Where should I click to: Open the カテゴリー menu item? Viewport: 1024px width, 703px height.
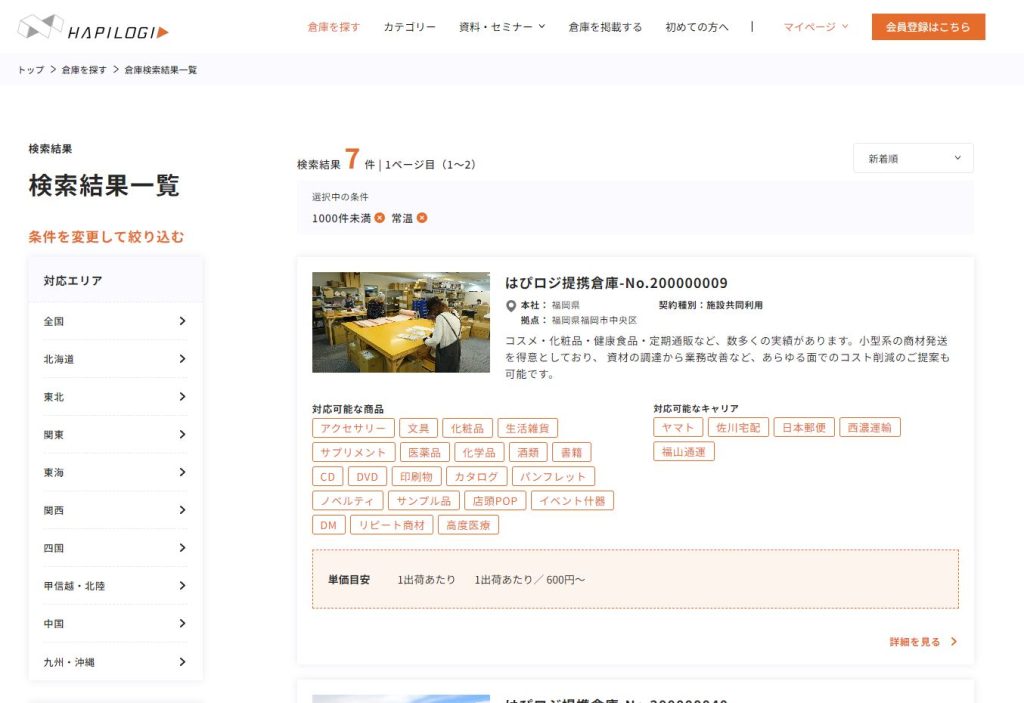click(409, 27)
